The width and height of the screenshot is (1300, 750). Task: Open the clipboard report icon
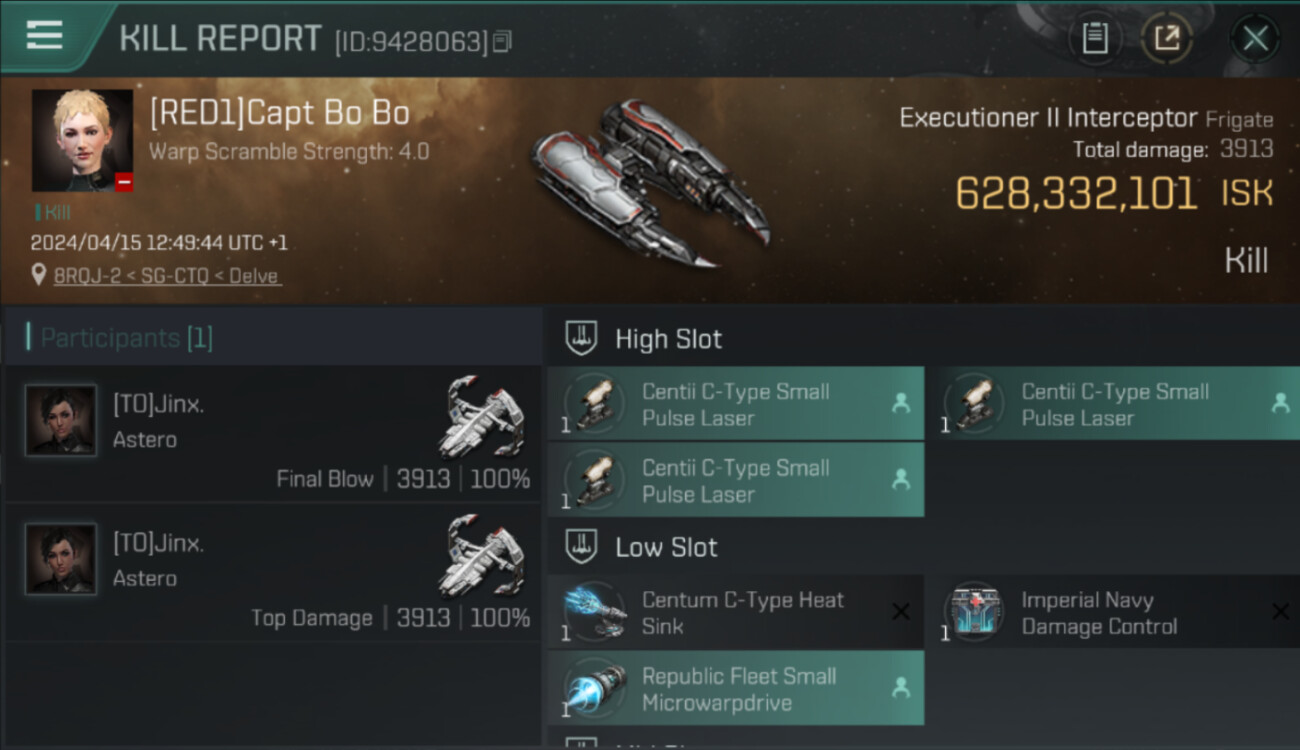pyautogui.click(x=1095, y=39)
